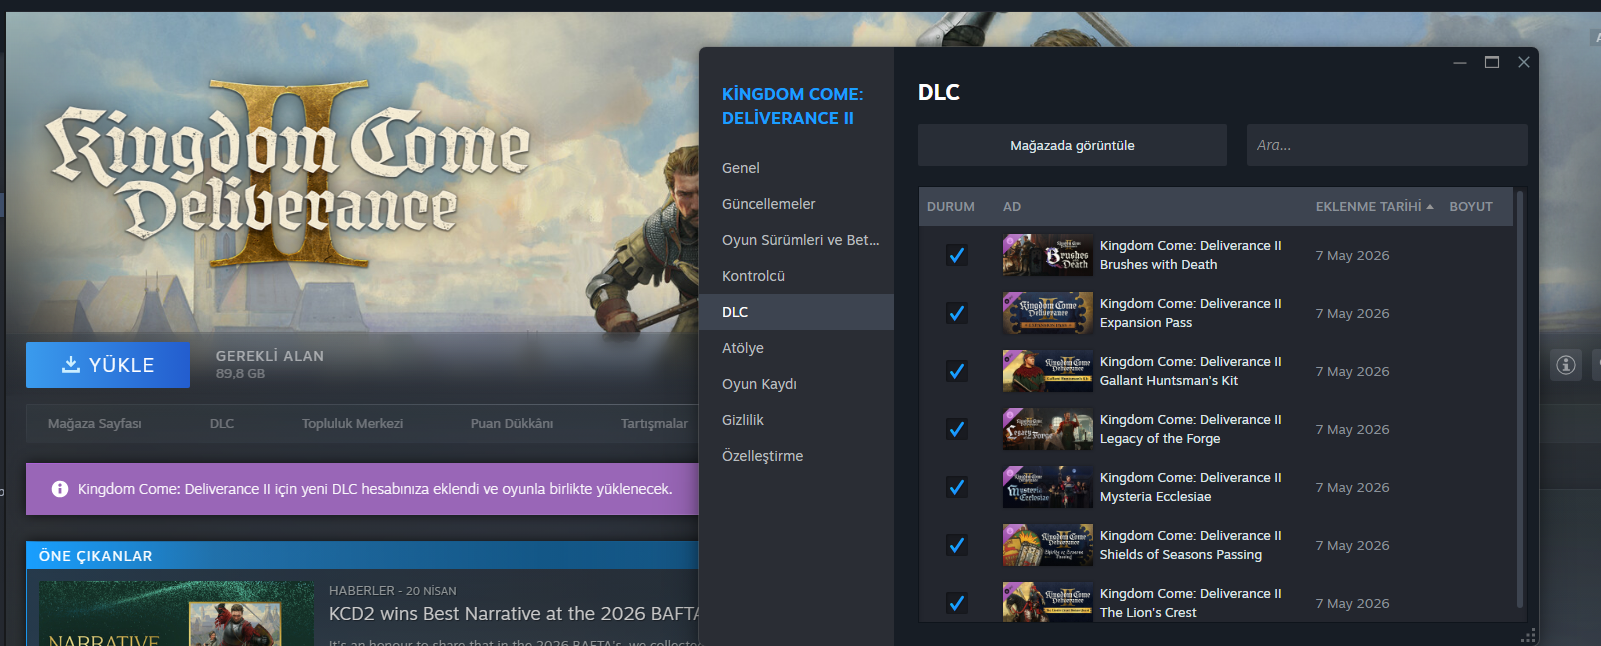Click the DLC list vertical scrollbar
This screenshot has height=646, width=1601.
point(1520,400)
